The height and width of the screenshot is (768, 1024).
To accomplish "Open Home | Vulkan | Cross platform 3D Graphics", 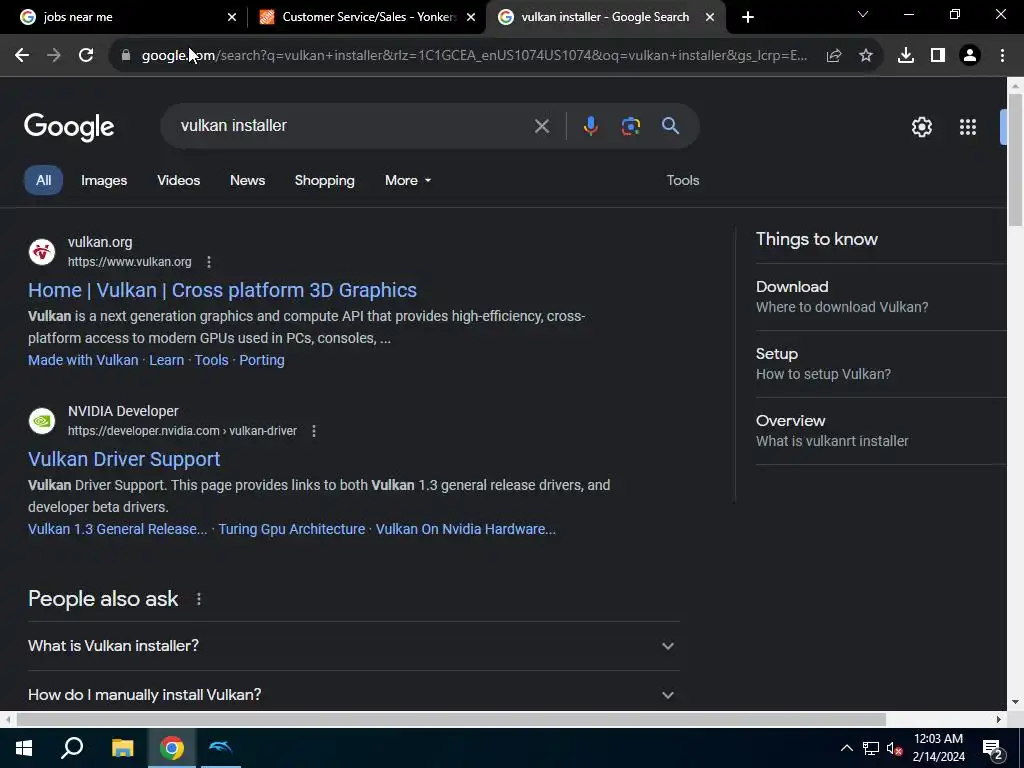I will pos(222,290).
